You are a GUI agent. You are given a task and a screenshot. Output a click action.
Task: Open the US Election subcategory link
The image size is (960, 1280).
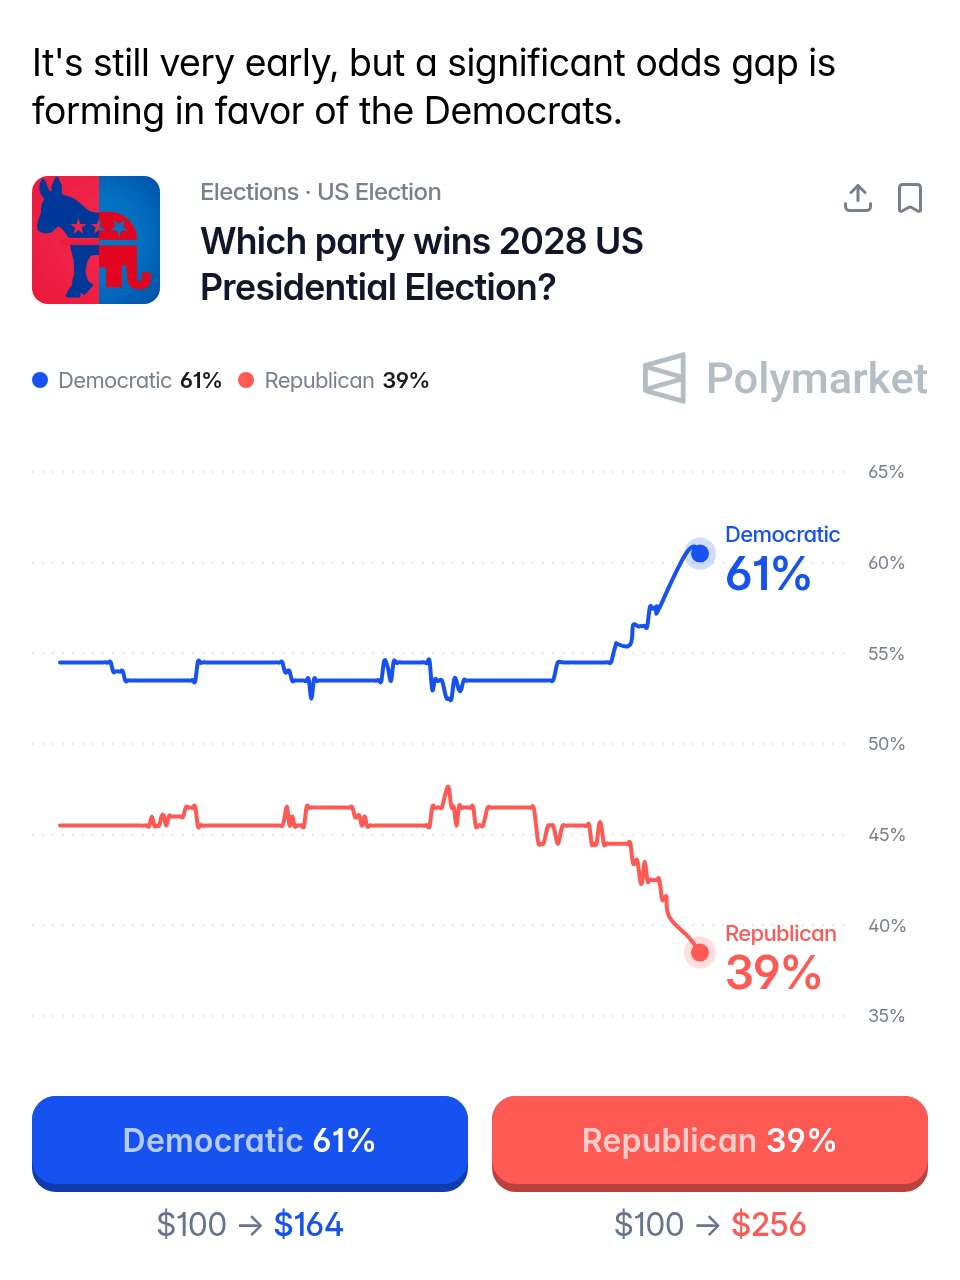point(379,192)
